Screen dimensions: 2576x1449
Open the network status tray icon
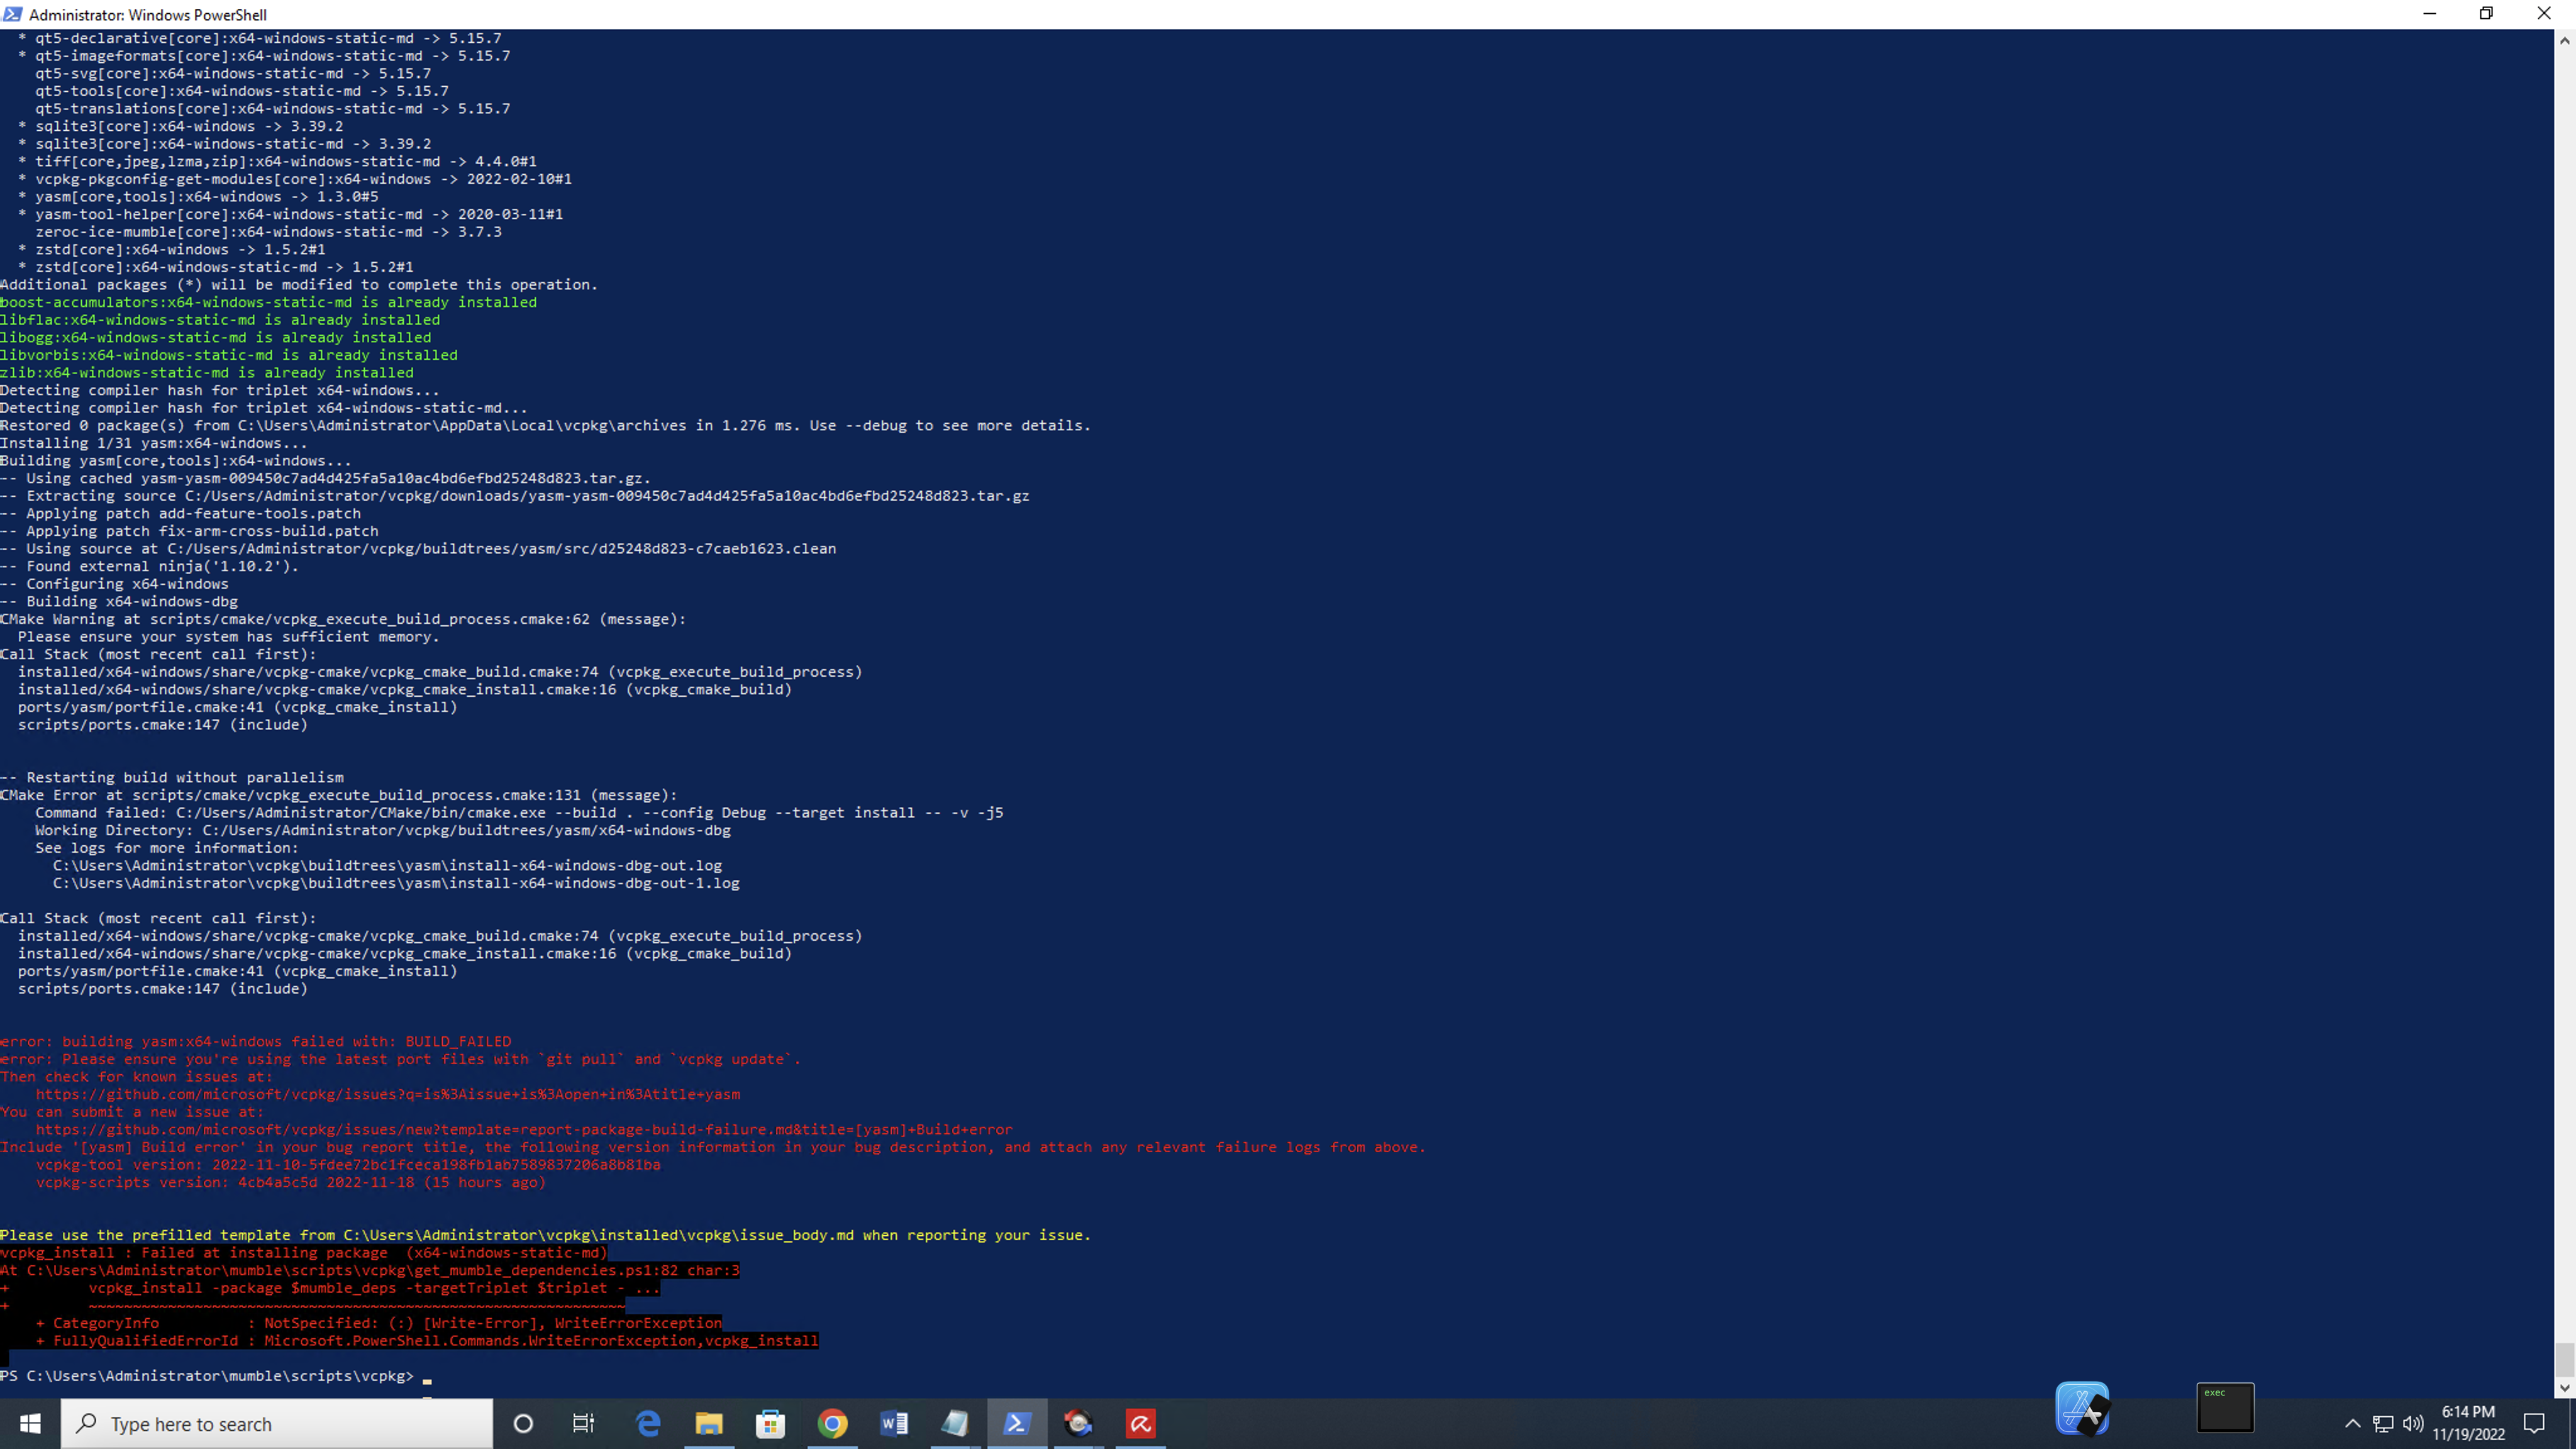point(2383,1424)
